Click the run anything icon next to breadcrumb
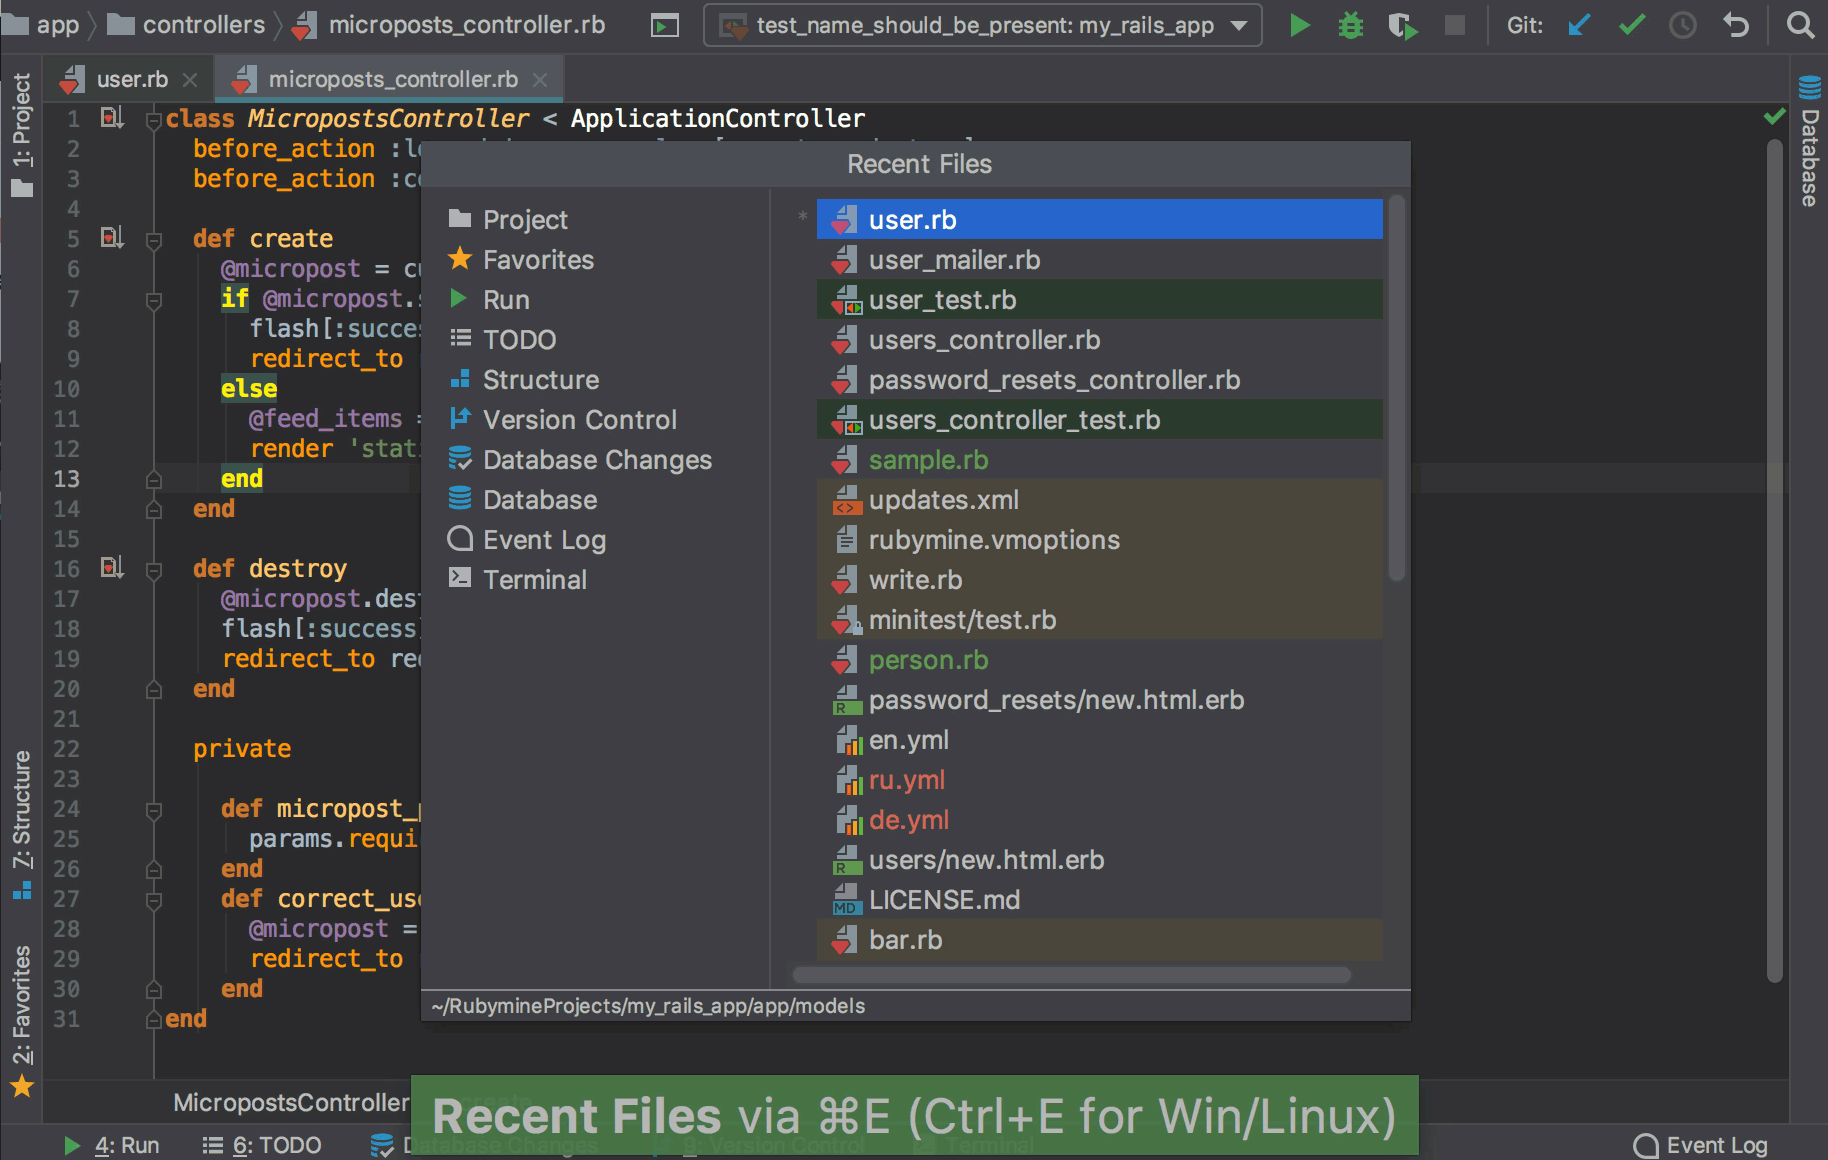Viewport: 1828px width, 1160px height. tap(665, 25)
